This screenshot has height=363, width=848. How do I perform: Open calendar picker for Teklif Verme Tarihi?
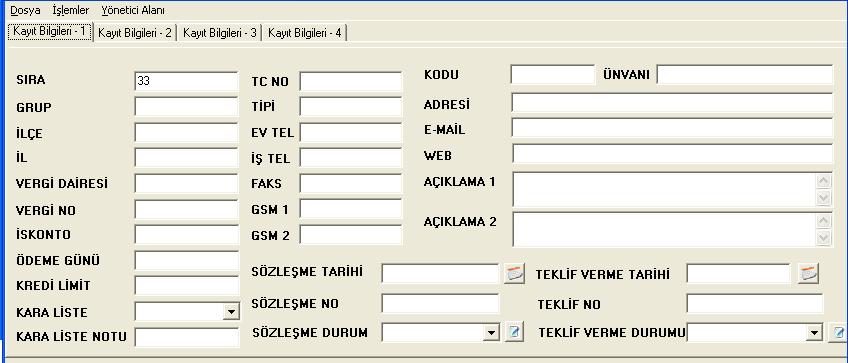click(x=808, y=274)
